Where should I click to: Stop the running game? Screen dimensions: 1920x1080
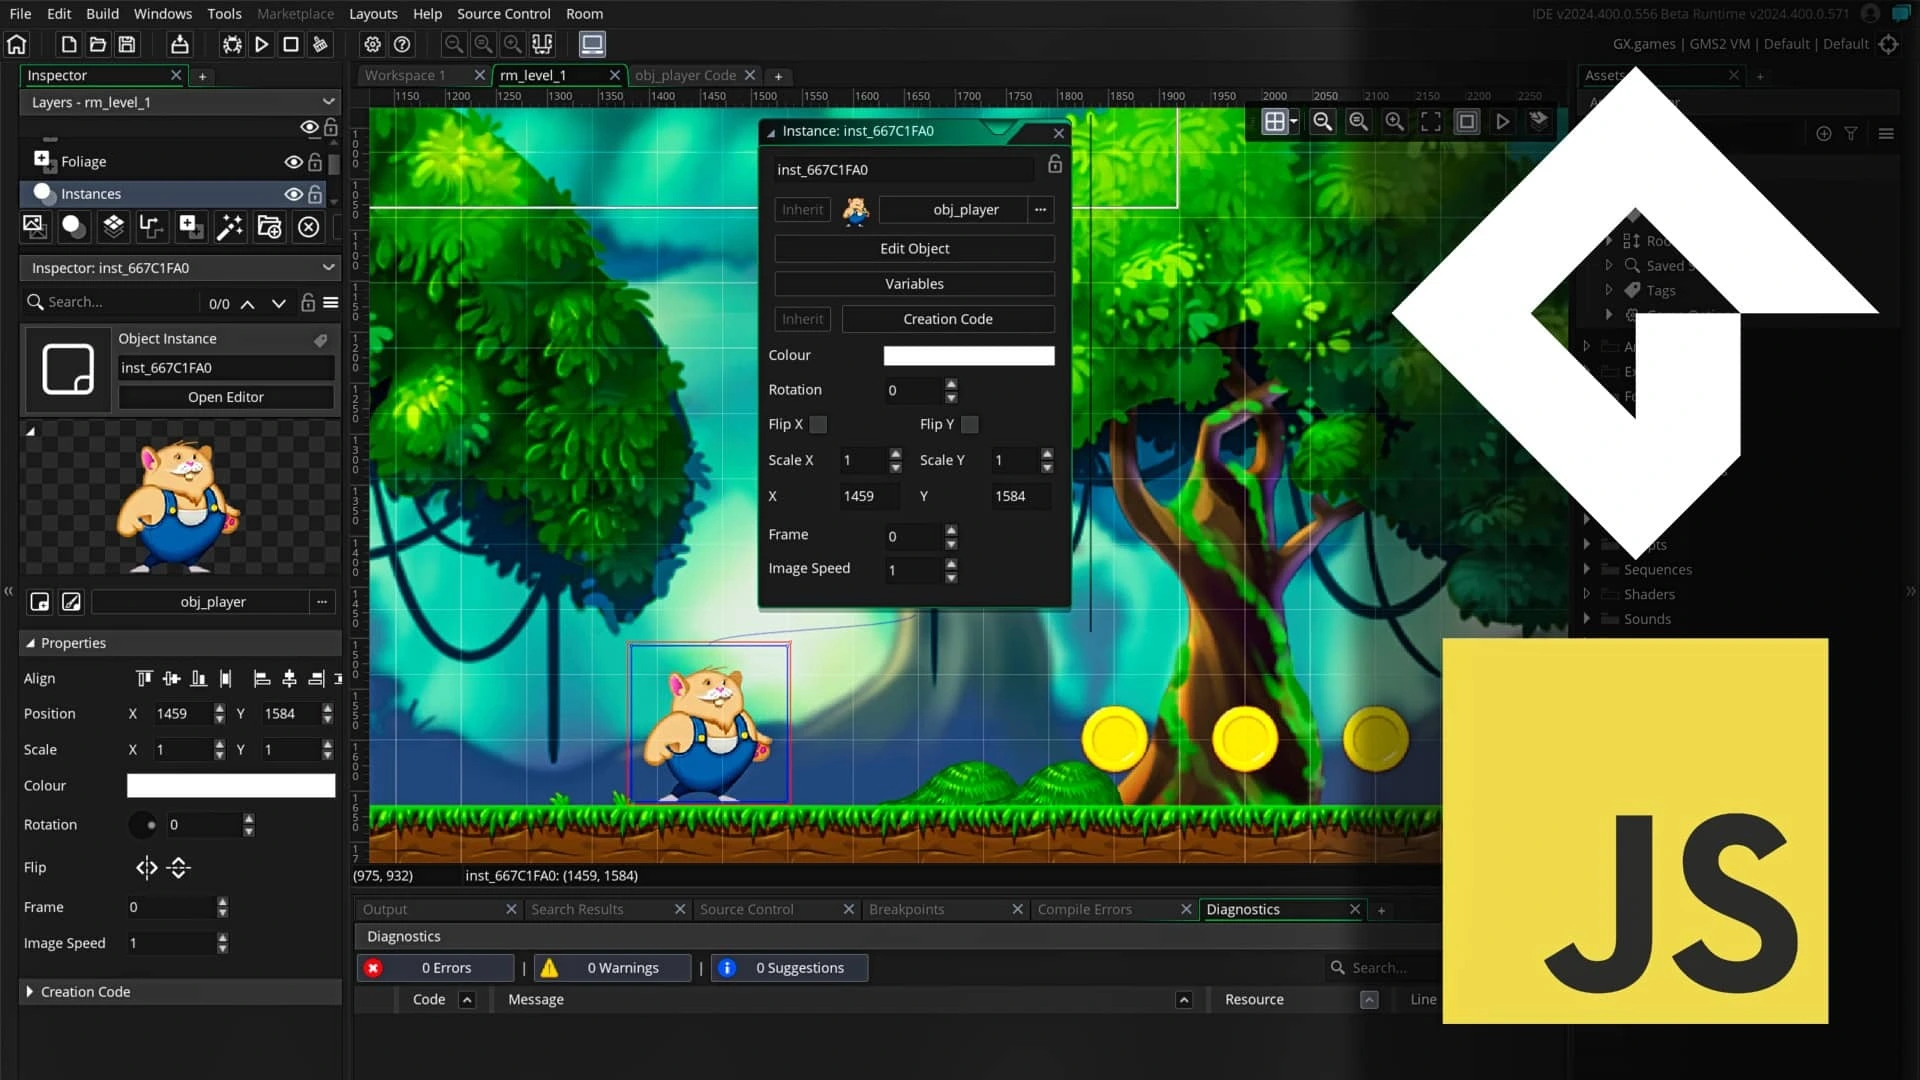pyautogui.click(x=291, y=44)
